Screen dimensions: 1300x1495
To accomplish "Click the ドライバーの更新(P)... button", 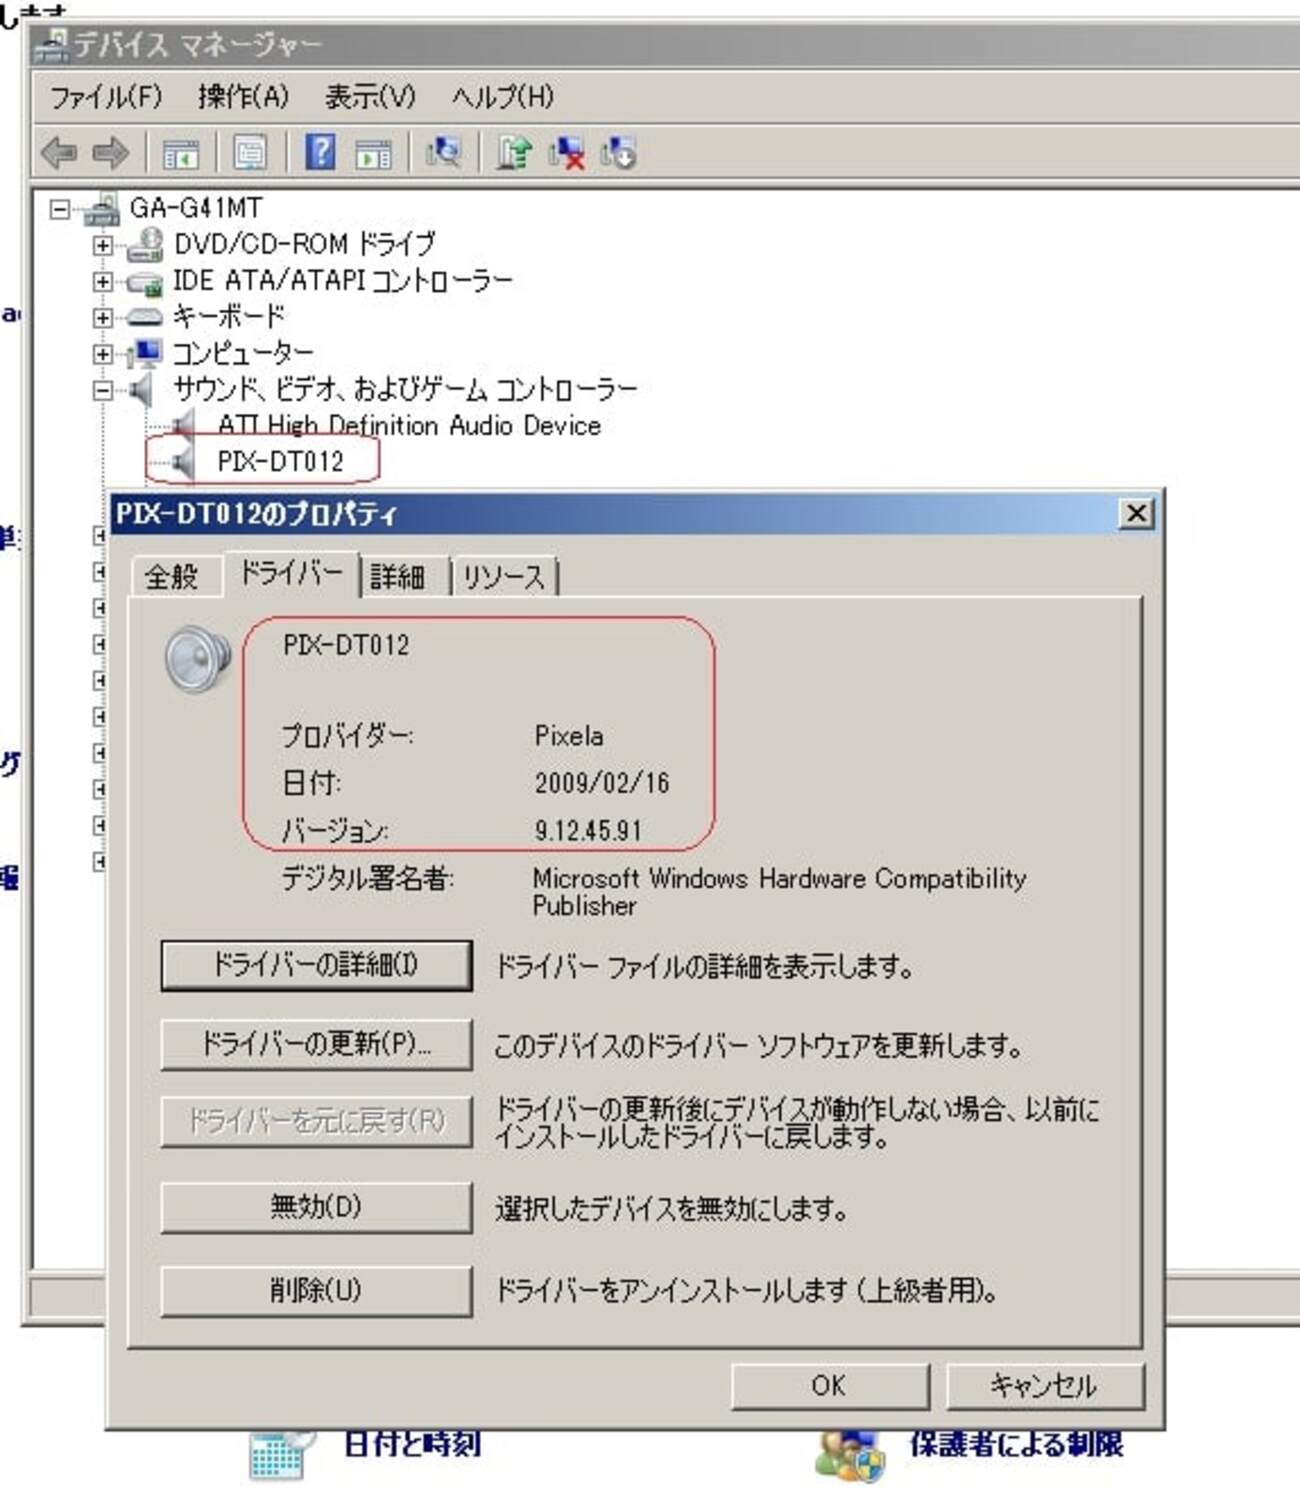I will point(316,1044).
